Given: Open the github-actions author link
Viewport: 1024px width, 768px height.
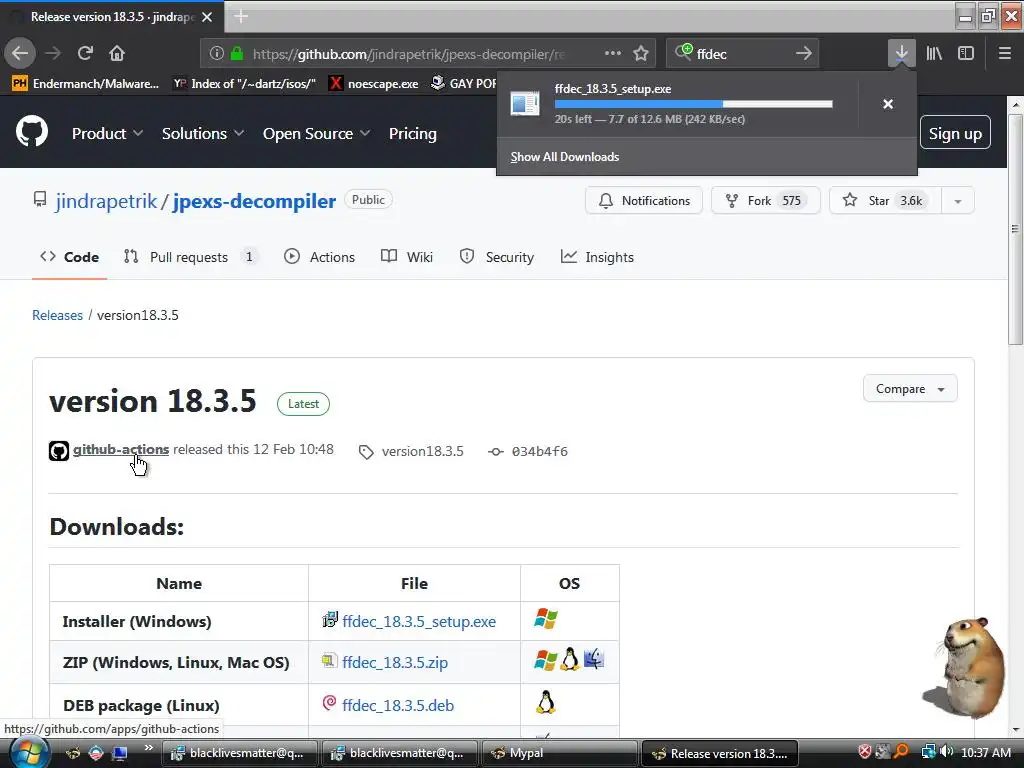Looking at the screenshot, I should pos(121,449).
